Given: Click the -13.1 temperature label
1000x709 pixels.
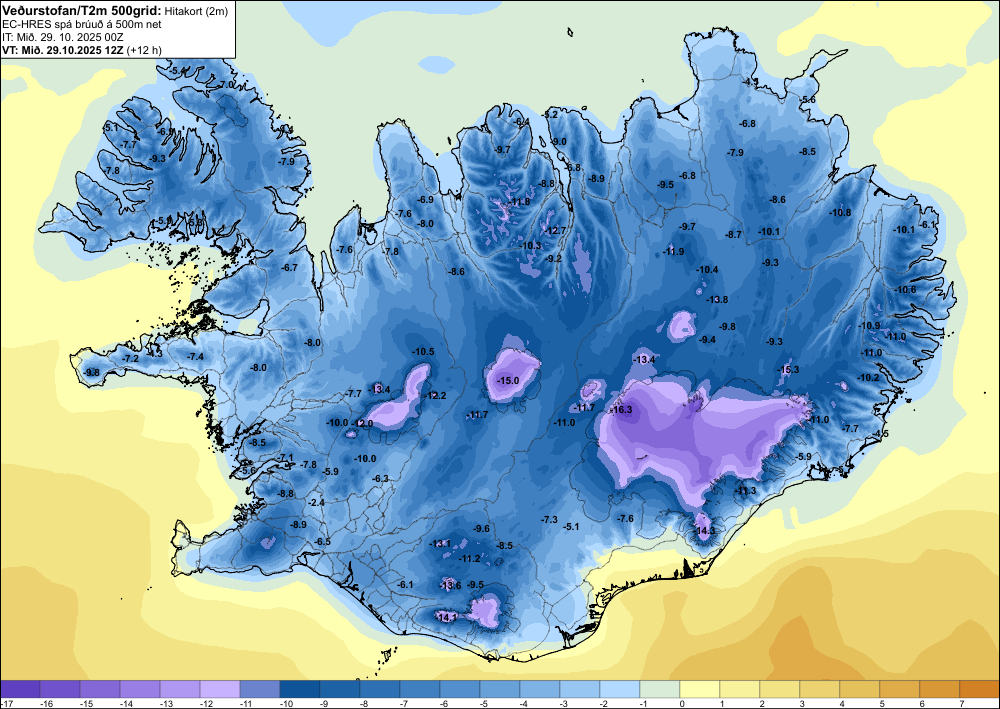Looking at the screenshot, I should pos(440,543).
